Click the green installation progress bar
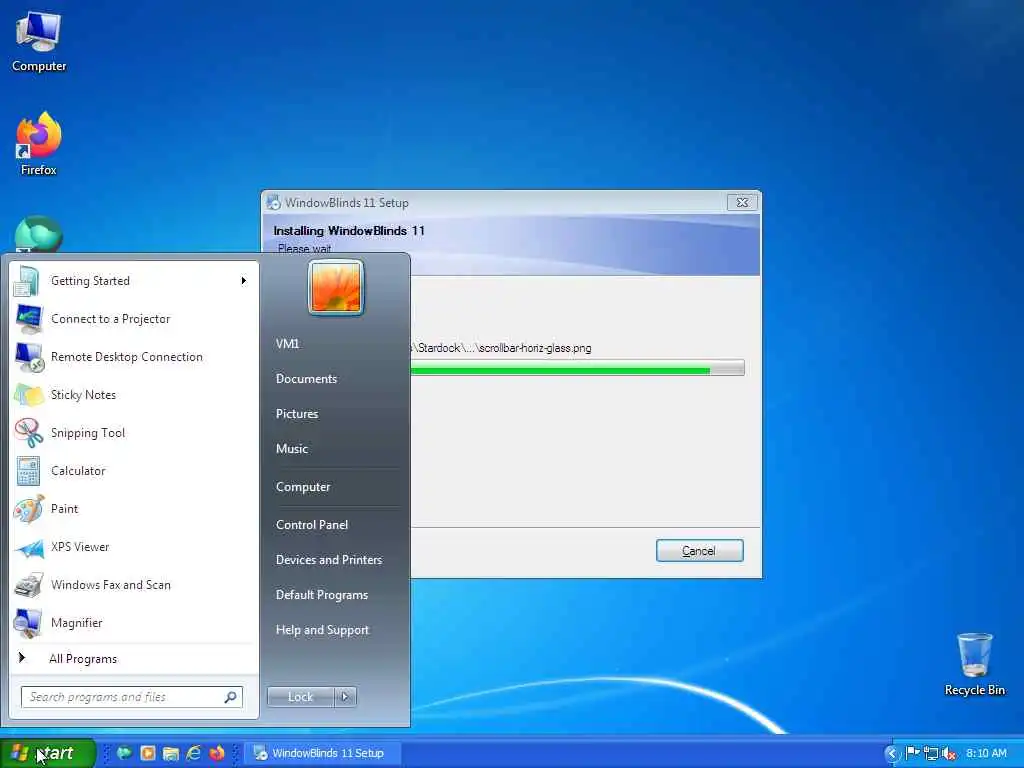 (x=577, y=368)
